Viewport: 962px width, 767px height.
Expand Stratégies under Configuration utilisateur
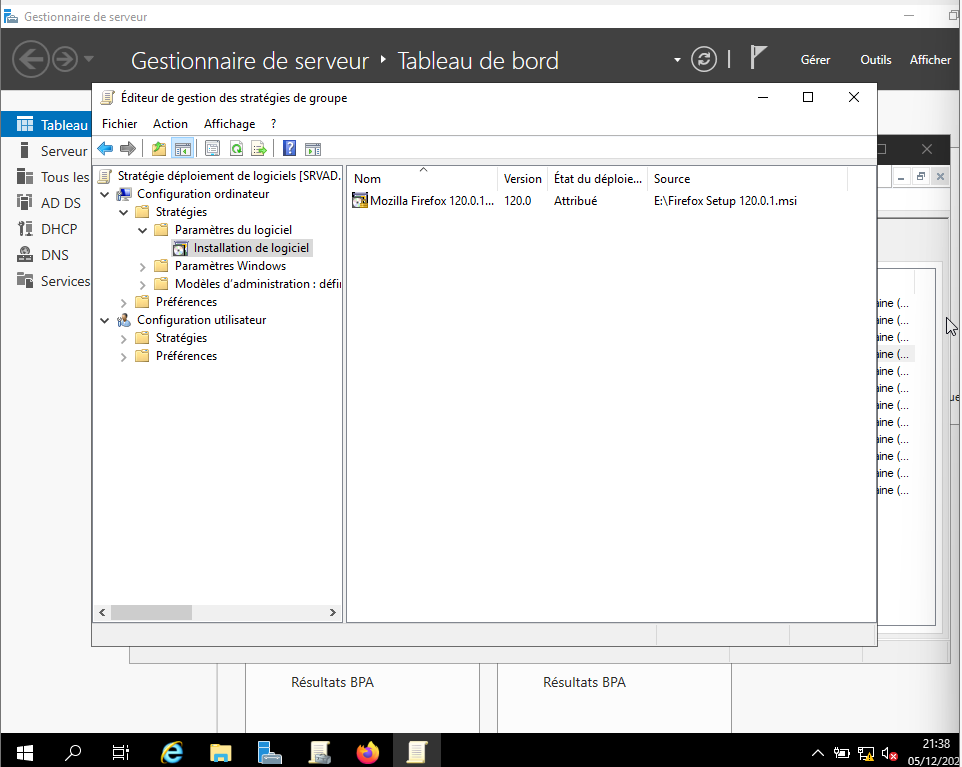coord(124,338)
